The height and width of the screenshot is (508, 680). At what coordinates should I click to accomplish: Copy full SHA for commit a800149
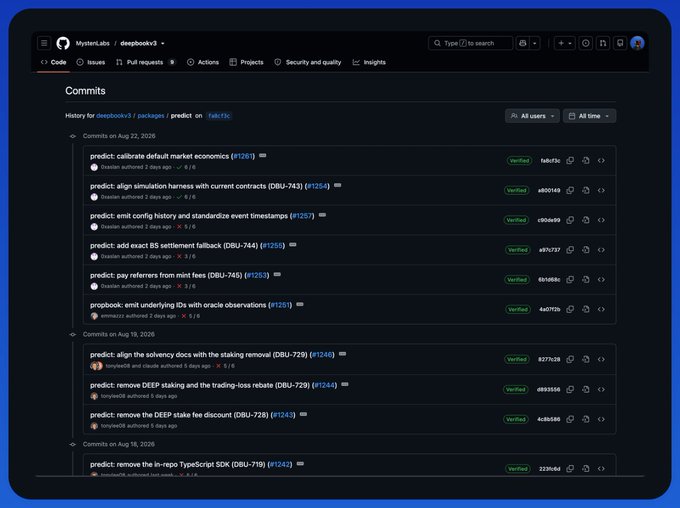pos(570,190)
